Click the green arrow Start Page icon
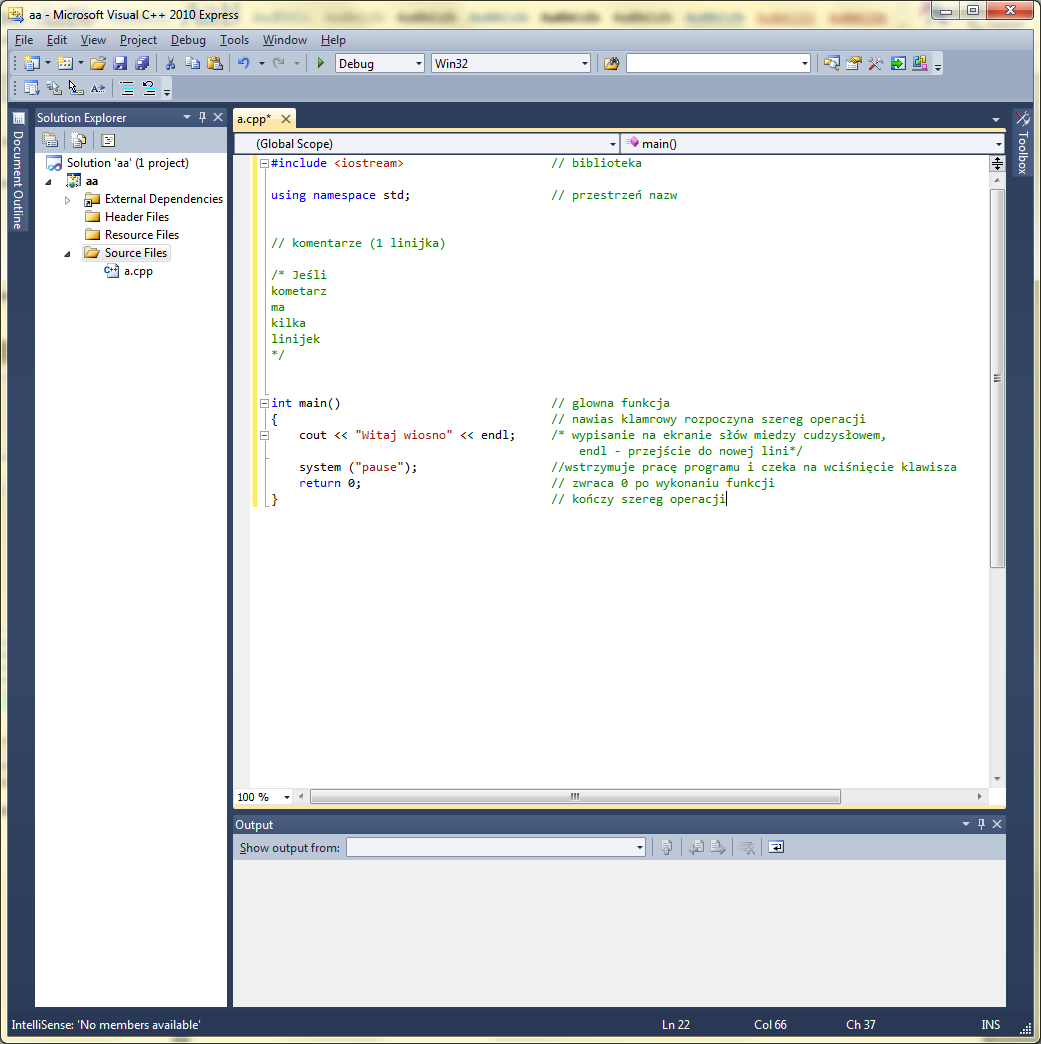1041x1044 pixels. click(x=898, y=63)
